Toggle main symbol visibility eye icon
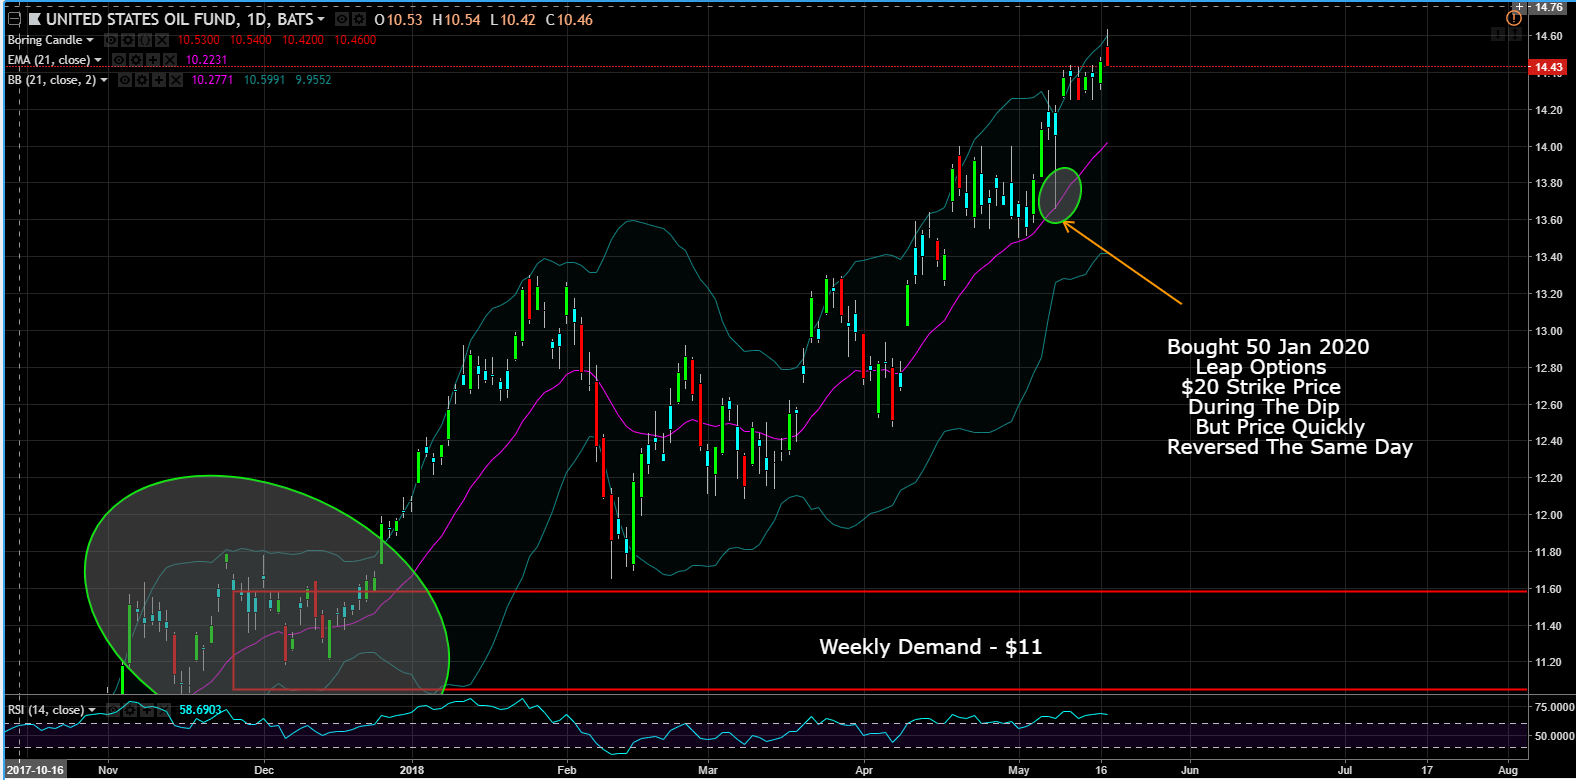The height and width of the screenshot is (780, 1576). pyautogui.click(x=342, y=19)
